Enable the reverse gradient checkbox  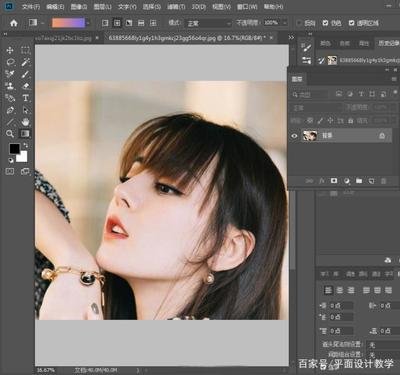click(x=299, y=23)
